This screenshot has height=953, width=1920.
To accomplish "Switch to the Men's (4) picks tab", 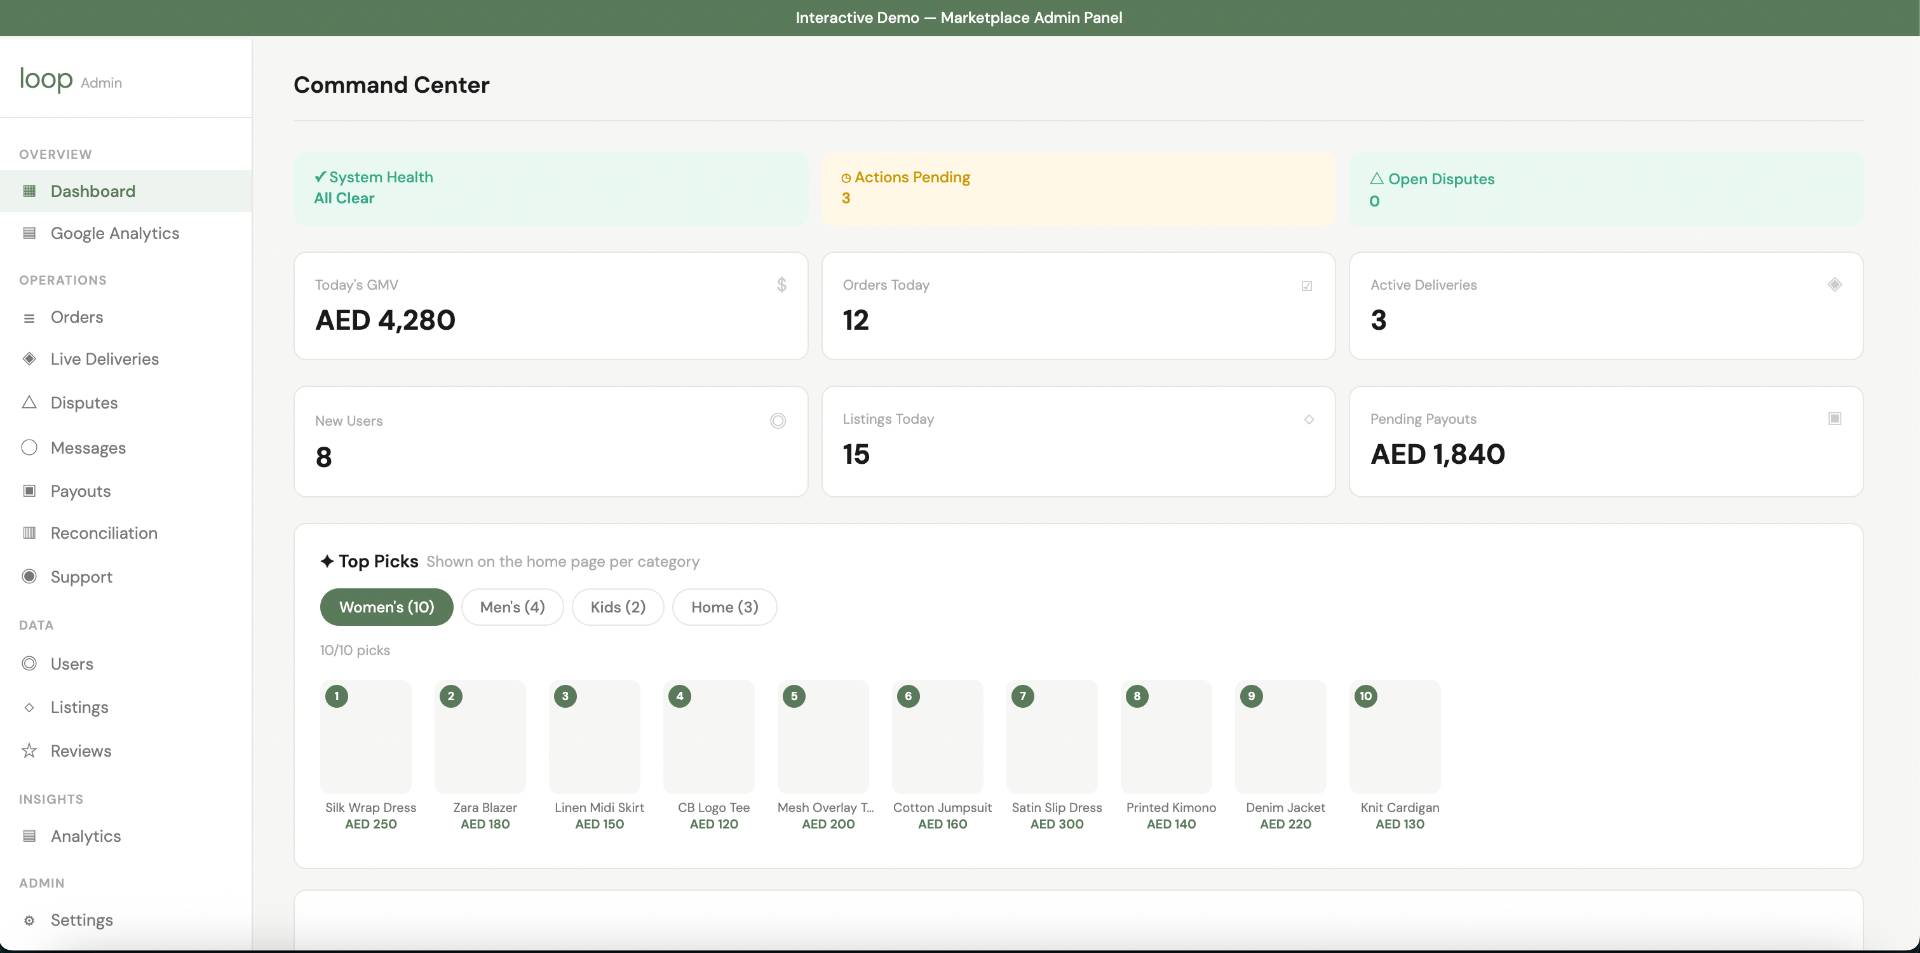I will (x=512, y=607).
